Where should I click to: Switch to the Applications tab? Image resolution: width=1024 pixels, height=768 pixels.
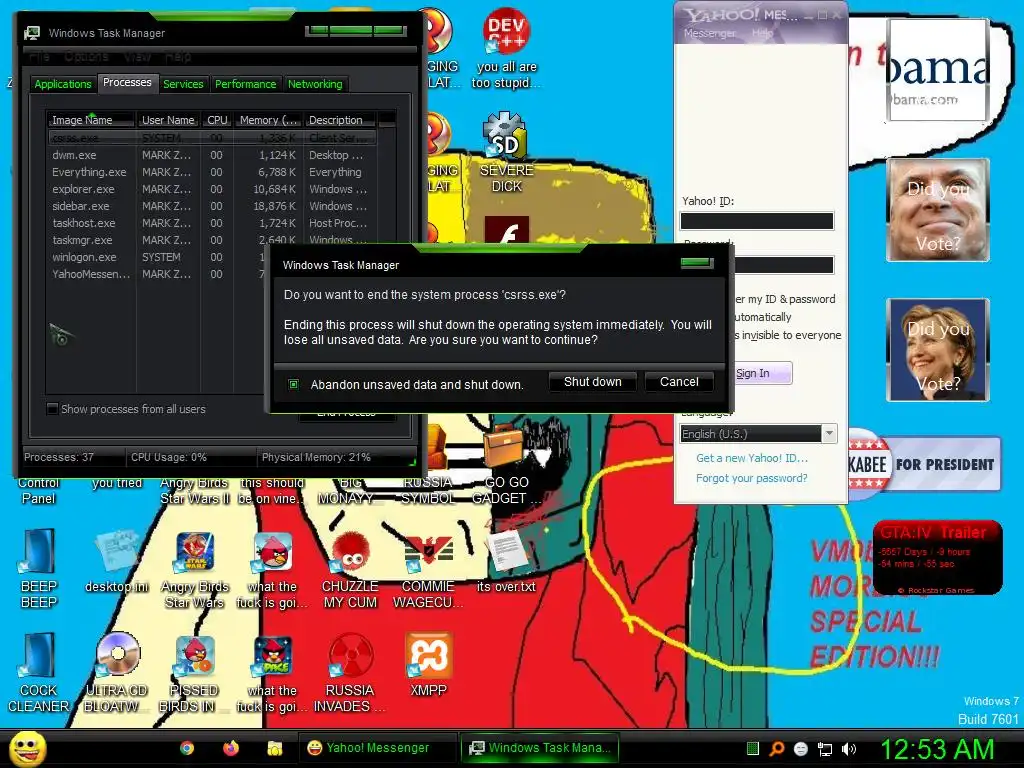(x=63, y=84)
